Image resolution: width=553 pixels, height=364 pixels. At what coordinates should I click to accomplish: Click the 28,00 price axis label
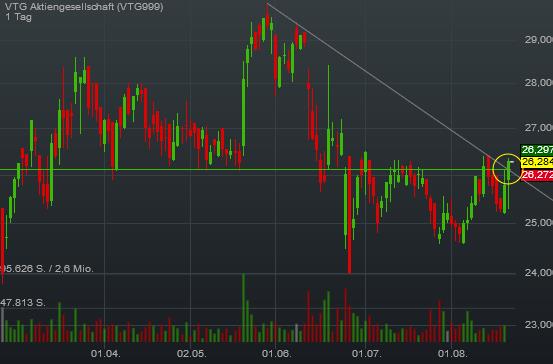click(x=539, y=83)
